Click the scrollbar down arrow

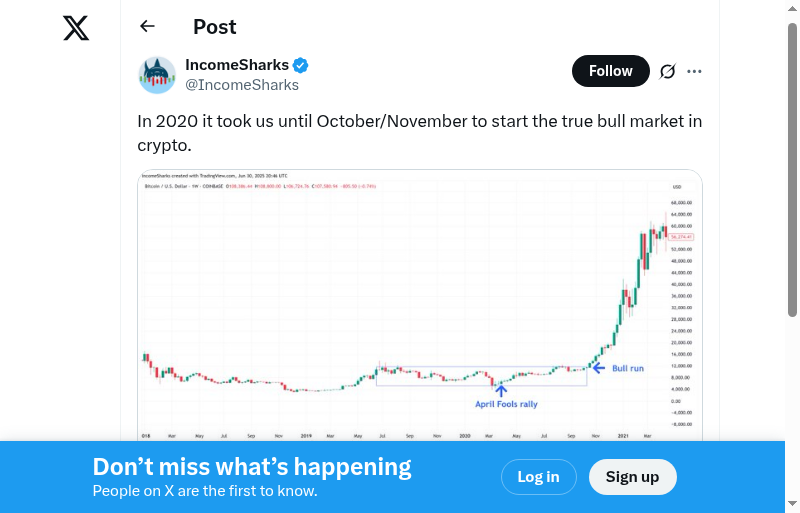click(792, 503)
